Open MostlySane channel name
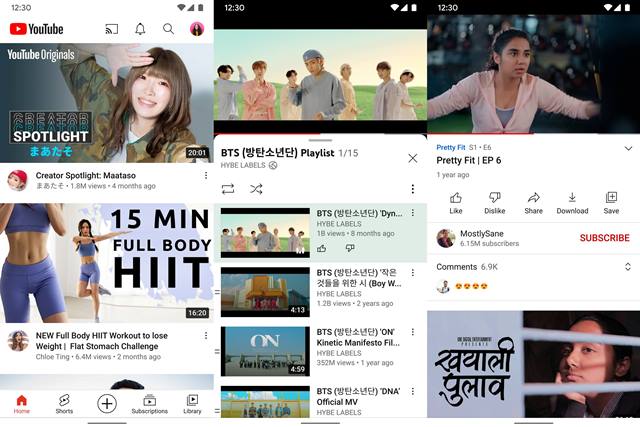This screenshot has height=427, width=640. (x=482, y=234)
